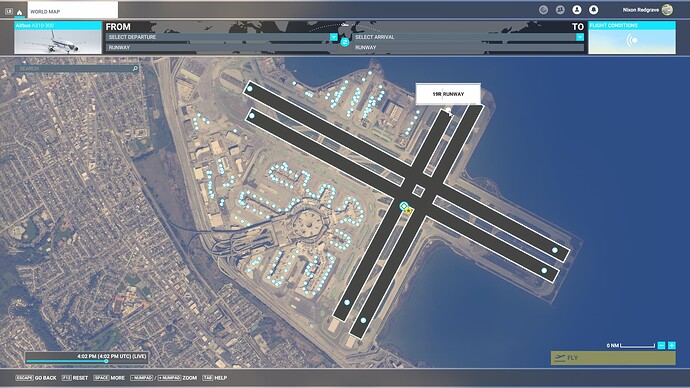Open the player profile icon
Viewport: 690px width, 388px height.
coord(577,10)
